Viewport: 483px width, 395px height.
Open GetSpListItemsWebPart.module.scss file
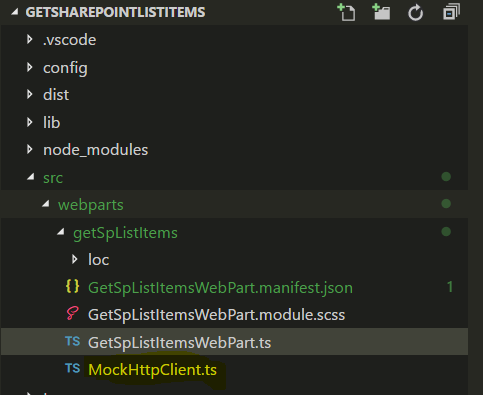tap(216, 315)
